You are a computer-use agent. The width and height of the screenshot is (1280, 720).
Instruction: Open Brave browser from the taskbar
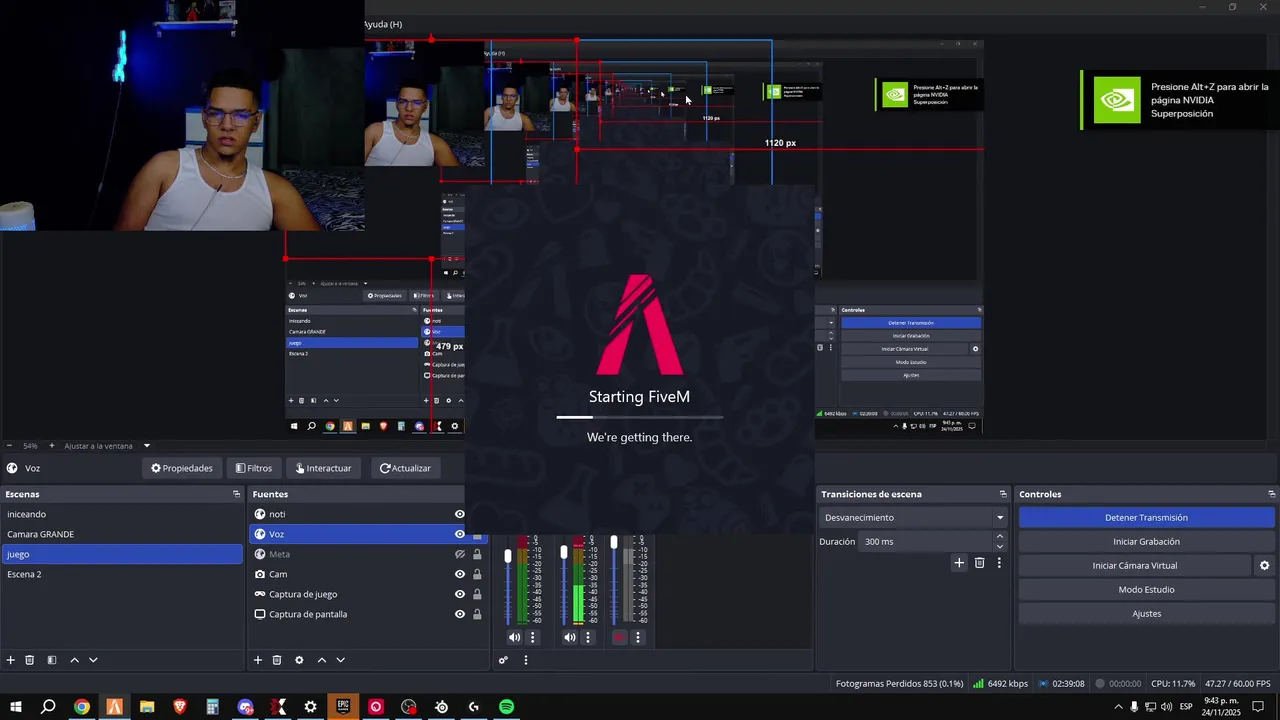(180, 707)
